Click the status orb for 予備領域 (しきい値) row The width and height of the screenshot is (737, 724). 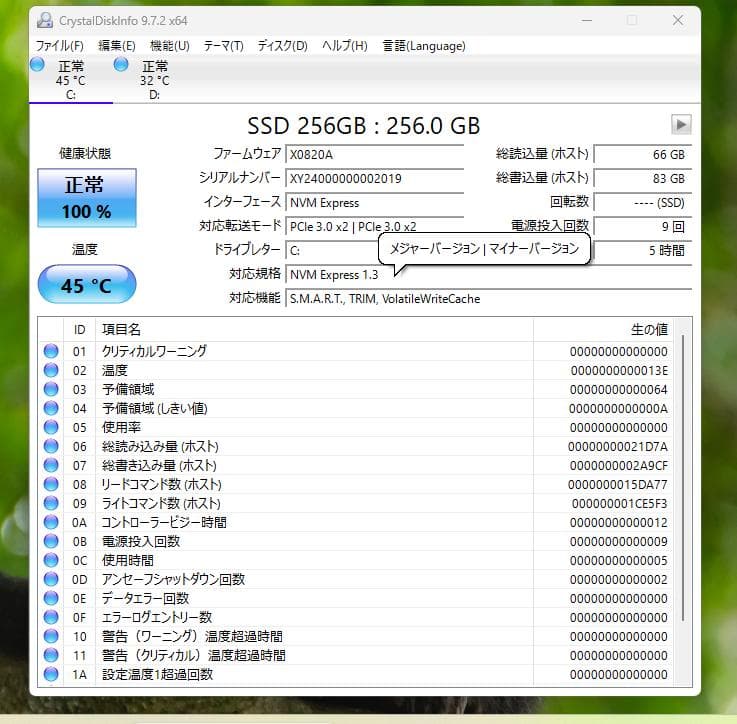point(51,408)
